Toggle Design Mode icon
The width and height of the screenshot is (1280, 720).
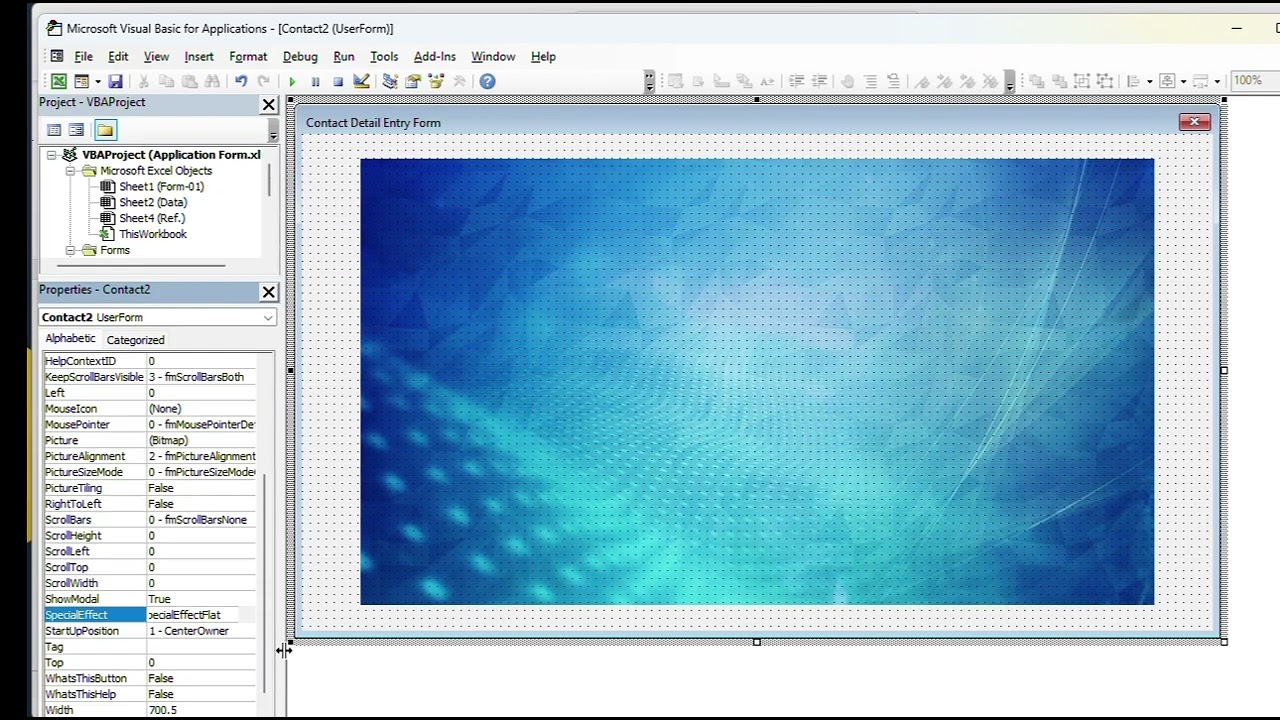[361, 82]
